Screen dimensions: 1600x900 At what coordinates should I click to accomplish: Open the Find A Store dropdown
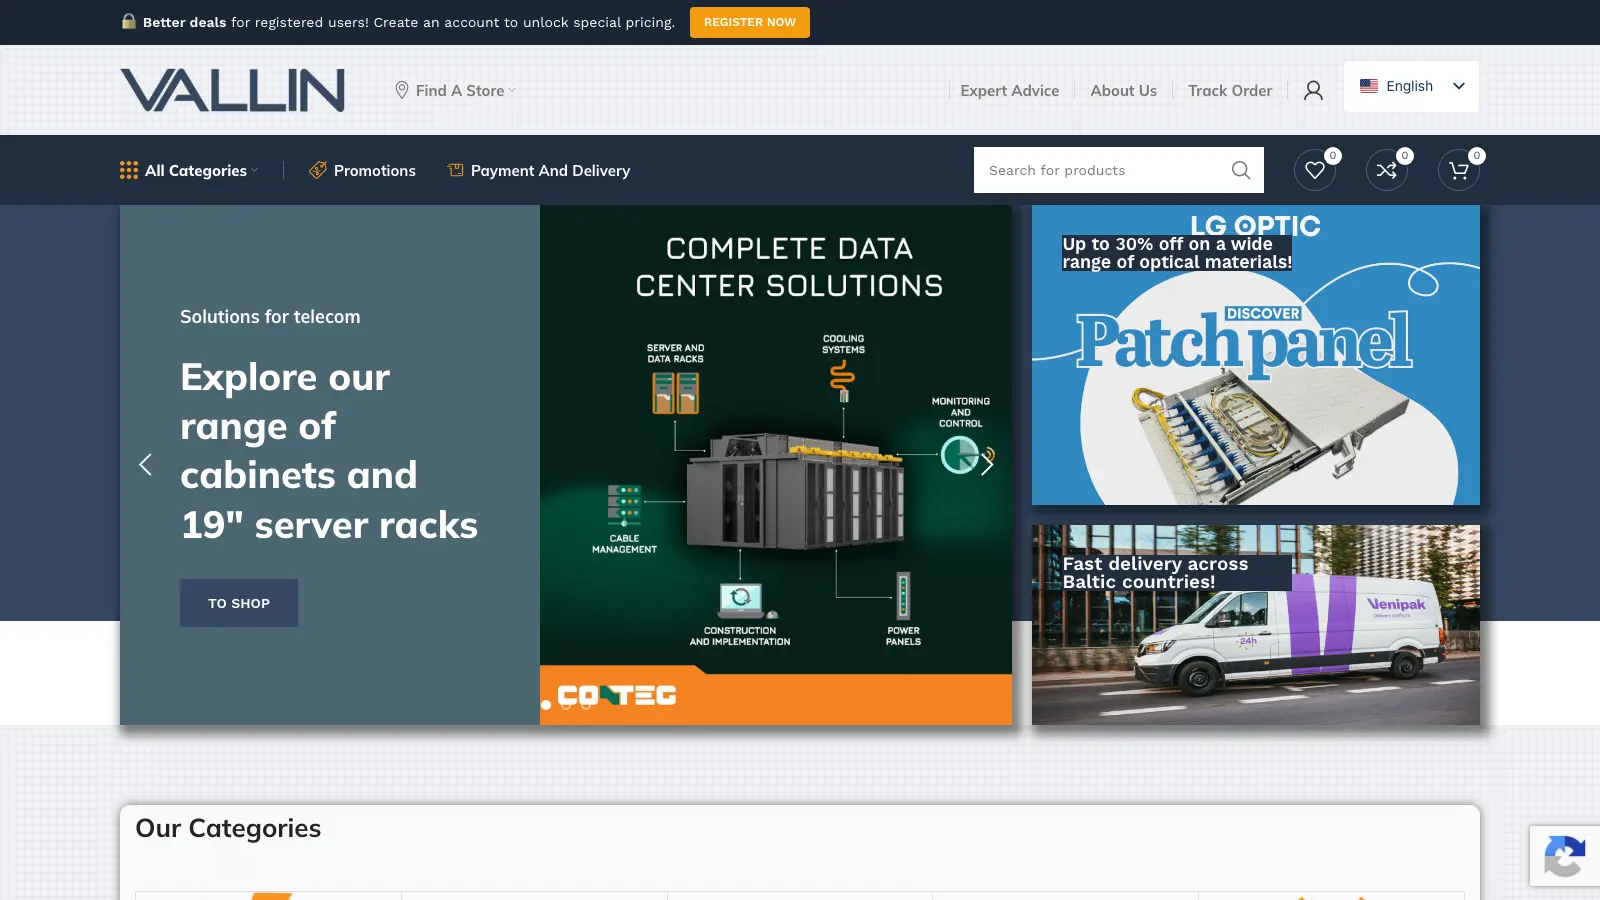coord(455,90)
